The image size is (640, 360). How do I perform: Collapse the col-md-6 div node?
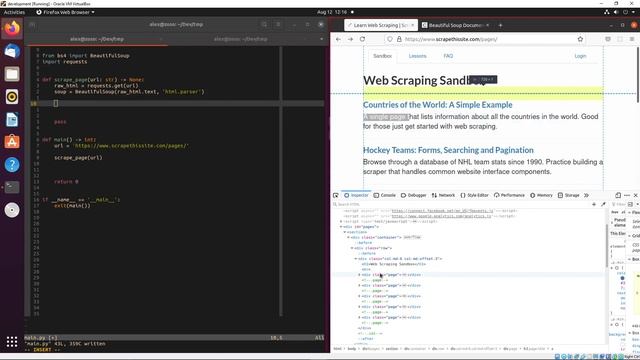point(356,258)
